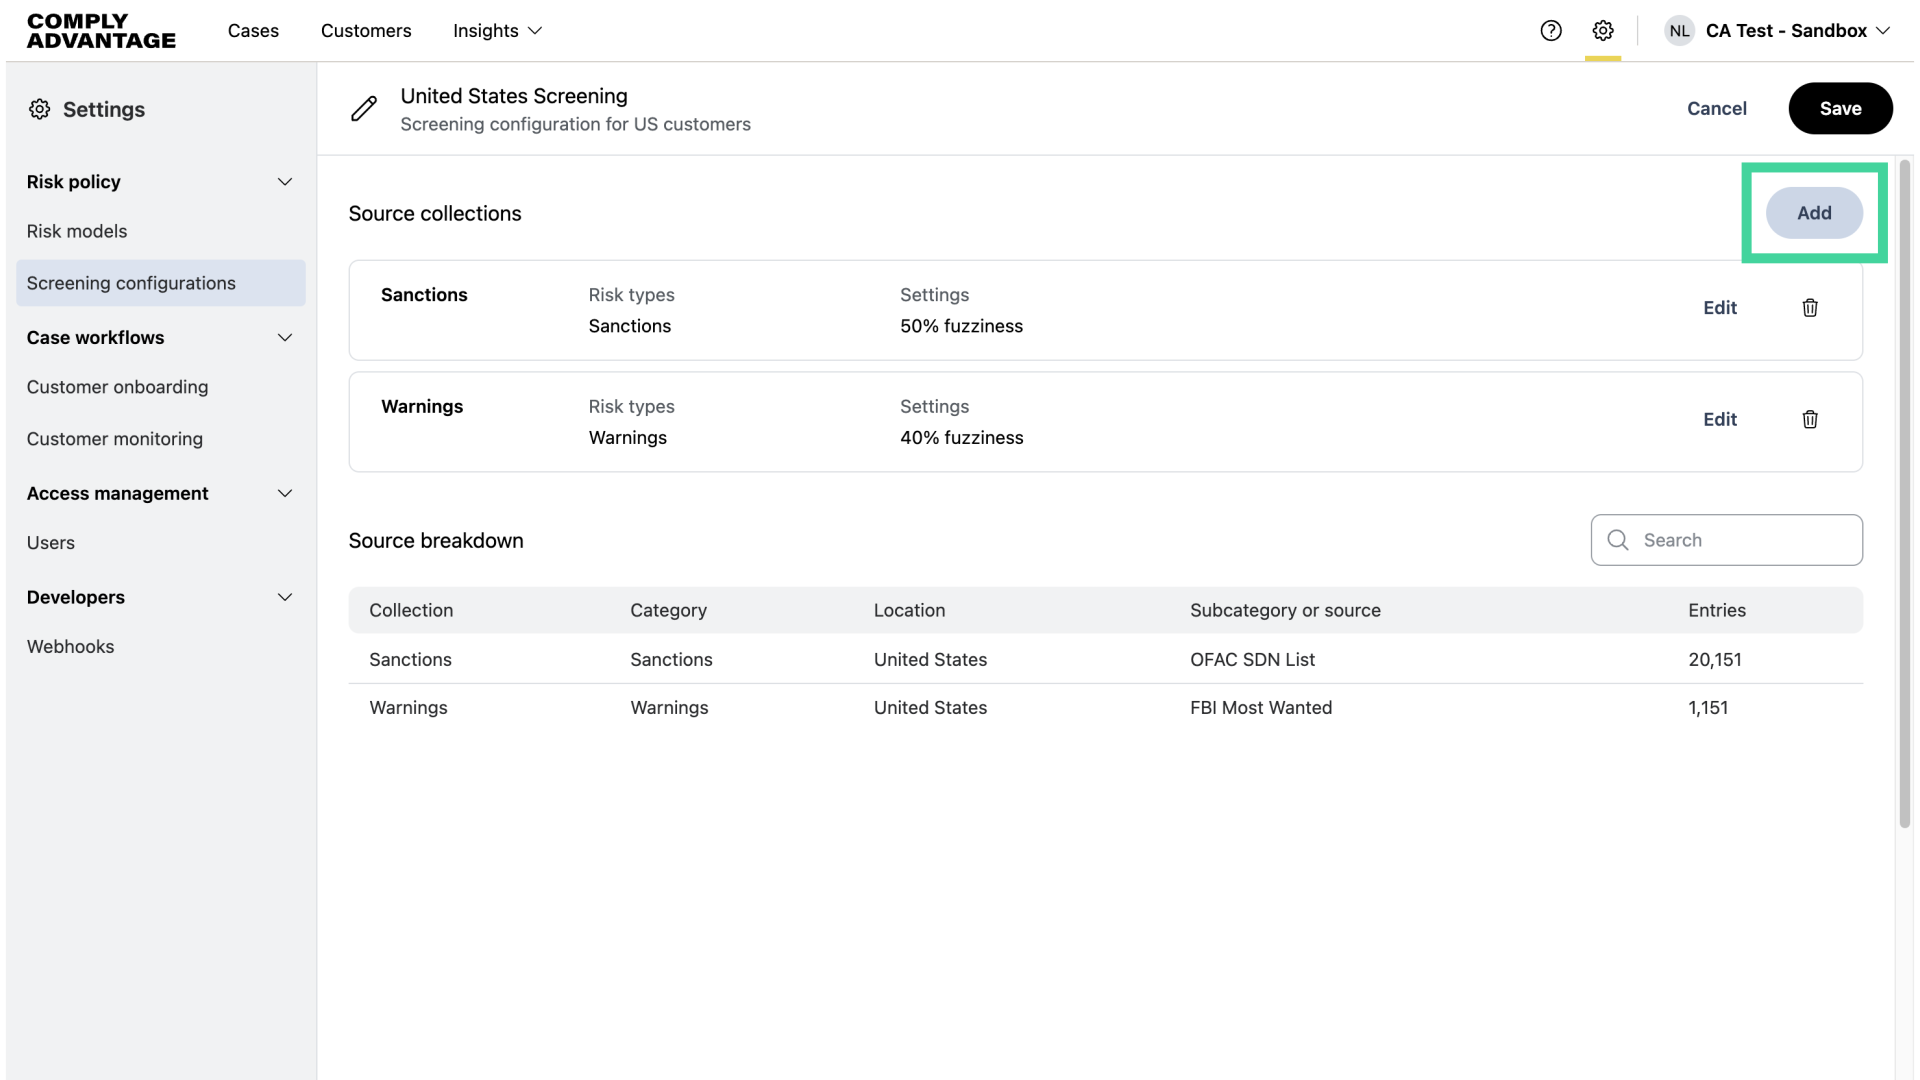Collapse the Access management section
The width and height of the screenshot is (1920, 1080).
pyautogui.click(x=285, y=494)
